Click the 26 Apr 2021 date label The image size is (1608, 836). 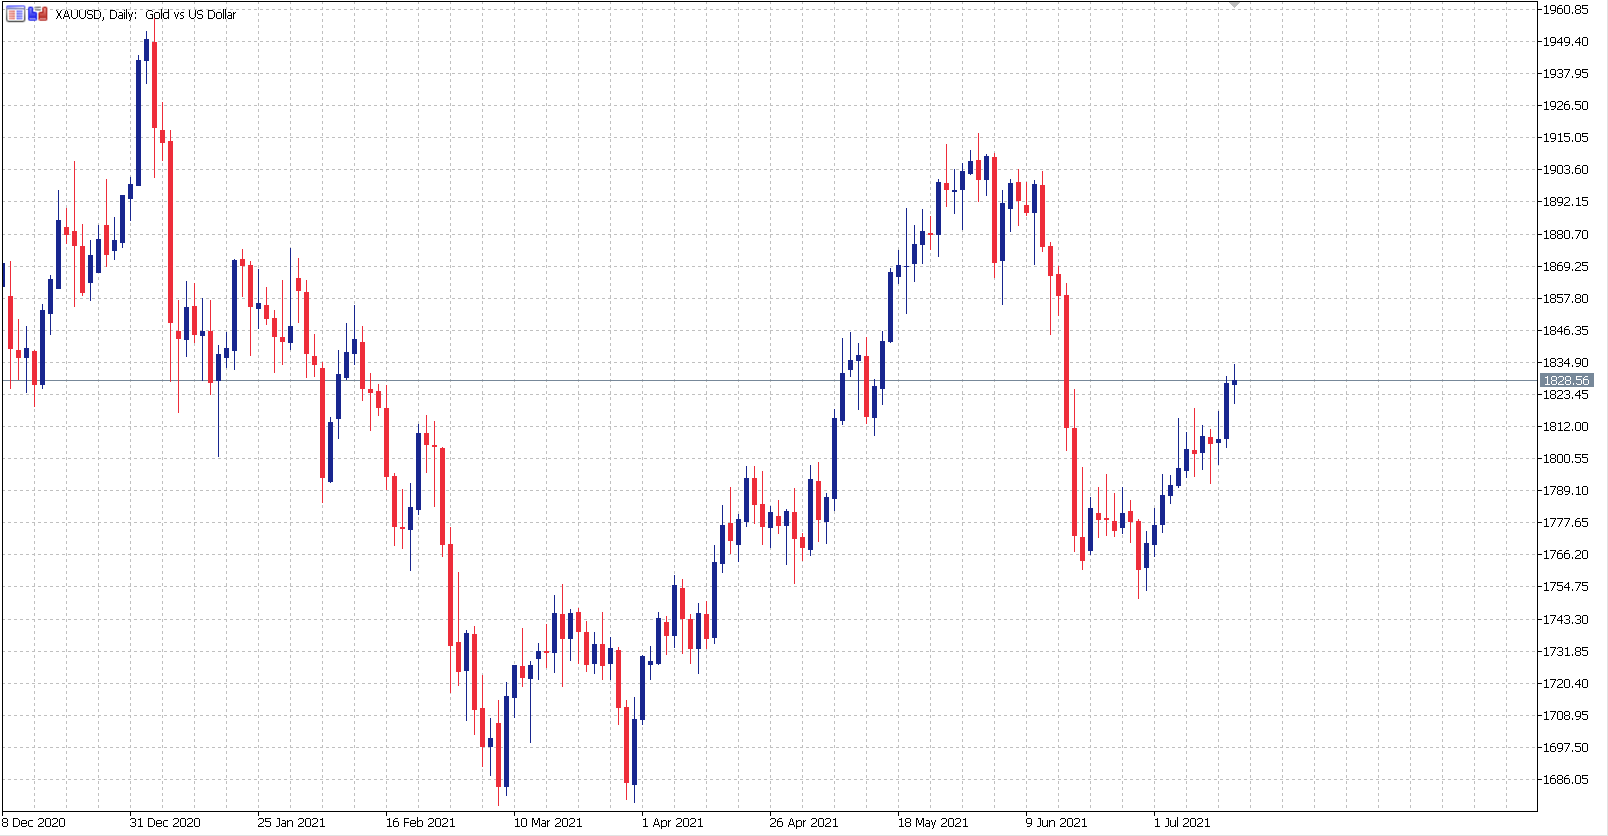804,823
